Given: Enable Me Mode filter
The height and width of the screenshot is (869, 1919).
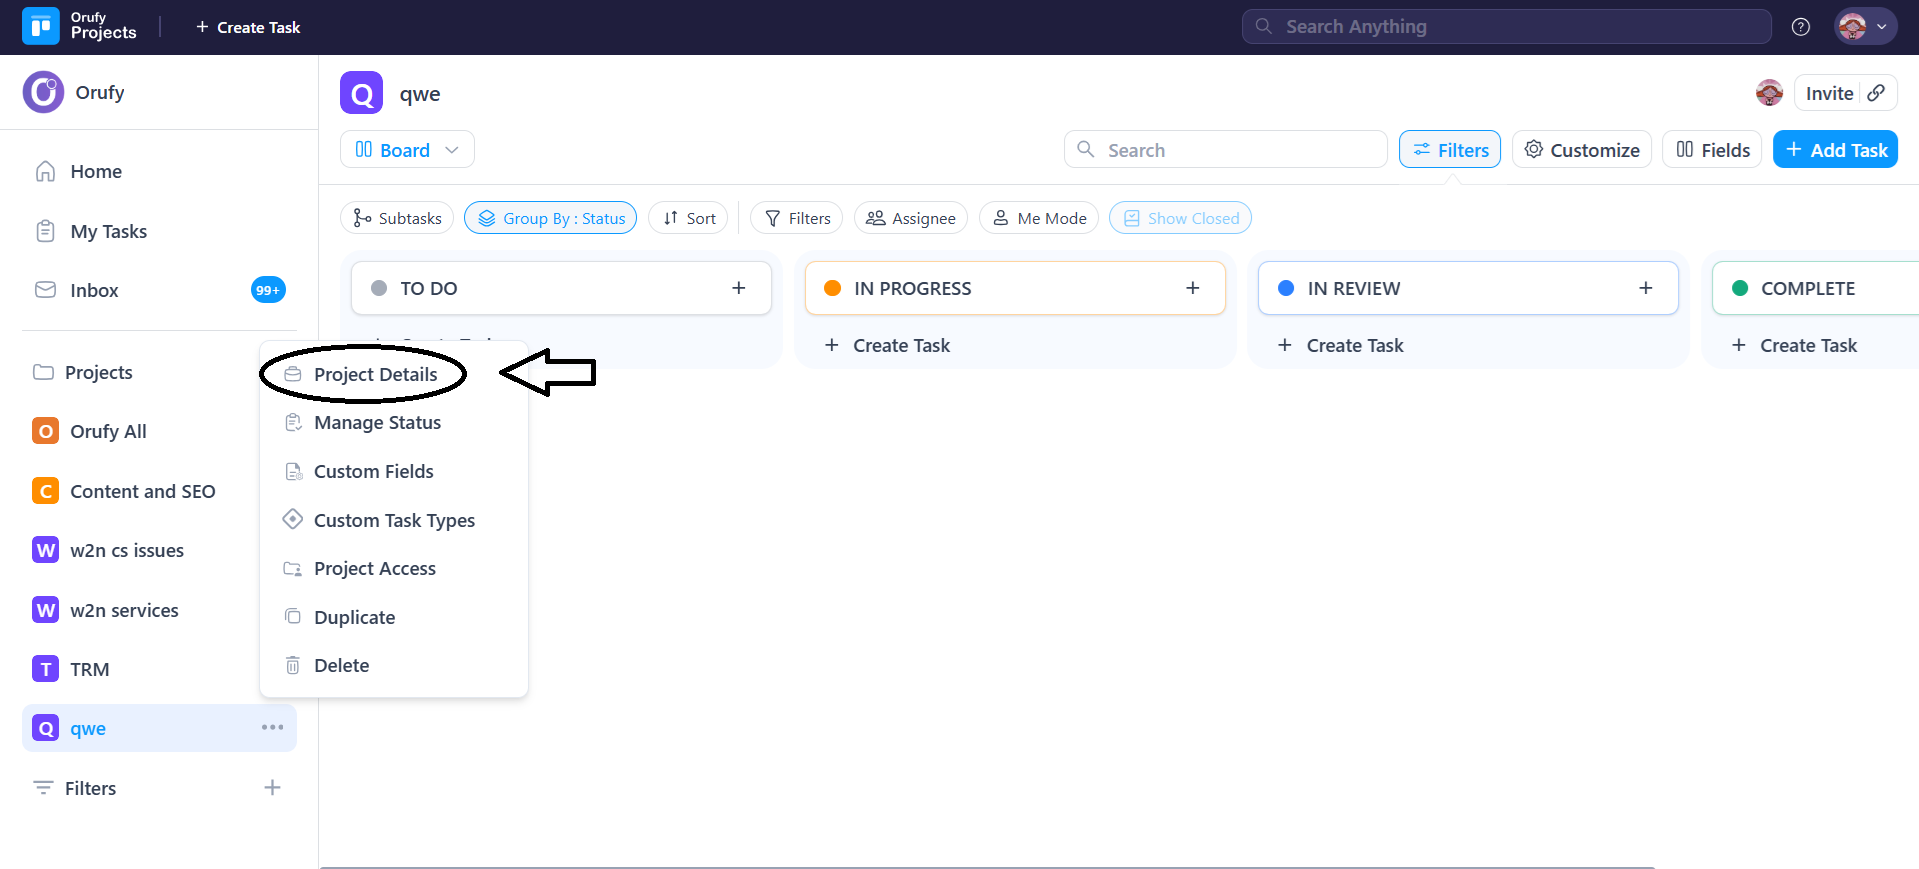Looking at the screenshot, I should click(x=1039, y=218).
